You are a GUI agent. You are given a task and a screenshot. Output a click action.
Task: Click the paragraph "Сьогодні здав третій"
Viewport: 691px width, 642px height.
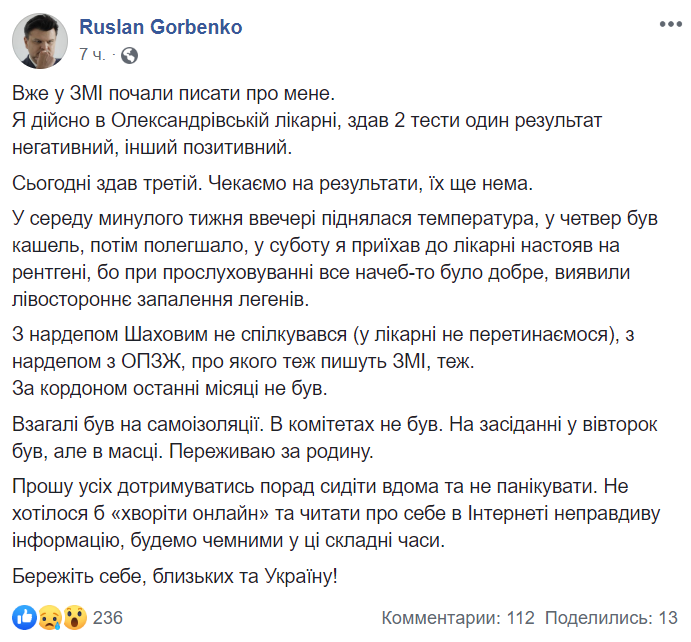tap(272, 183)
